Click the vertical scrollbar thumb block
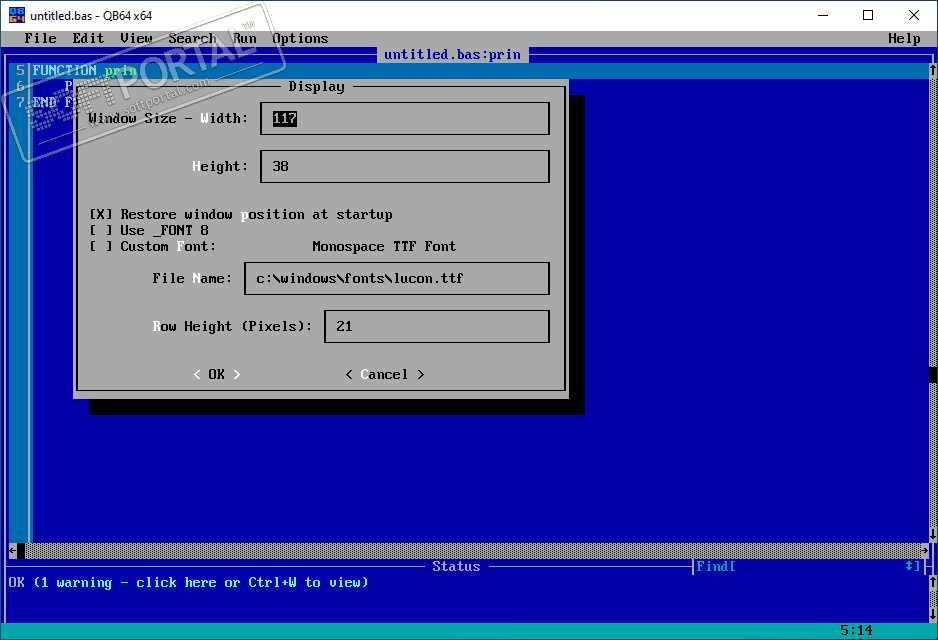Screen dimensions: 938x640 pyautogui.click(x=933, y=374)
